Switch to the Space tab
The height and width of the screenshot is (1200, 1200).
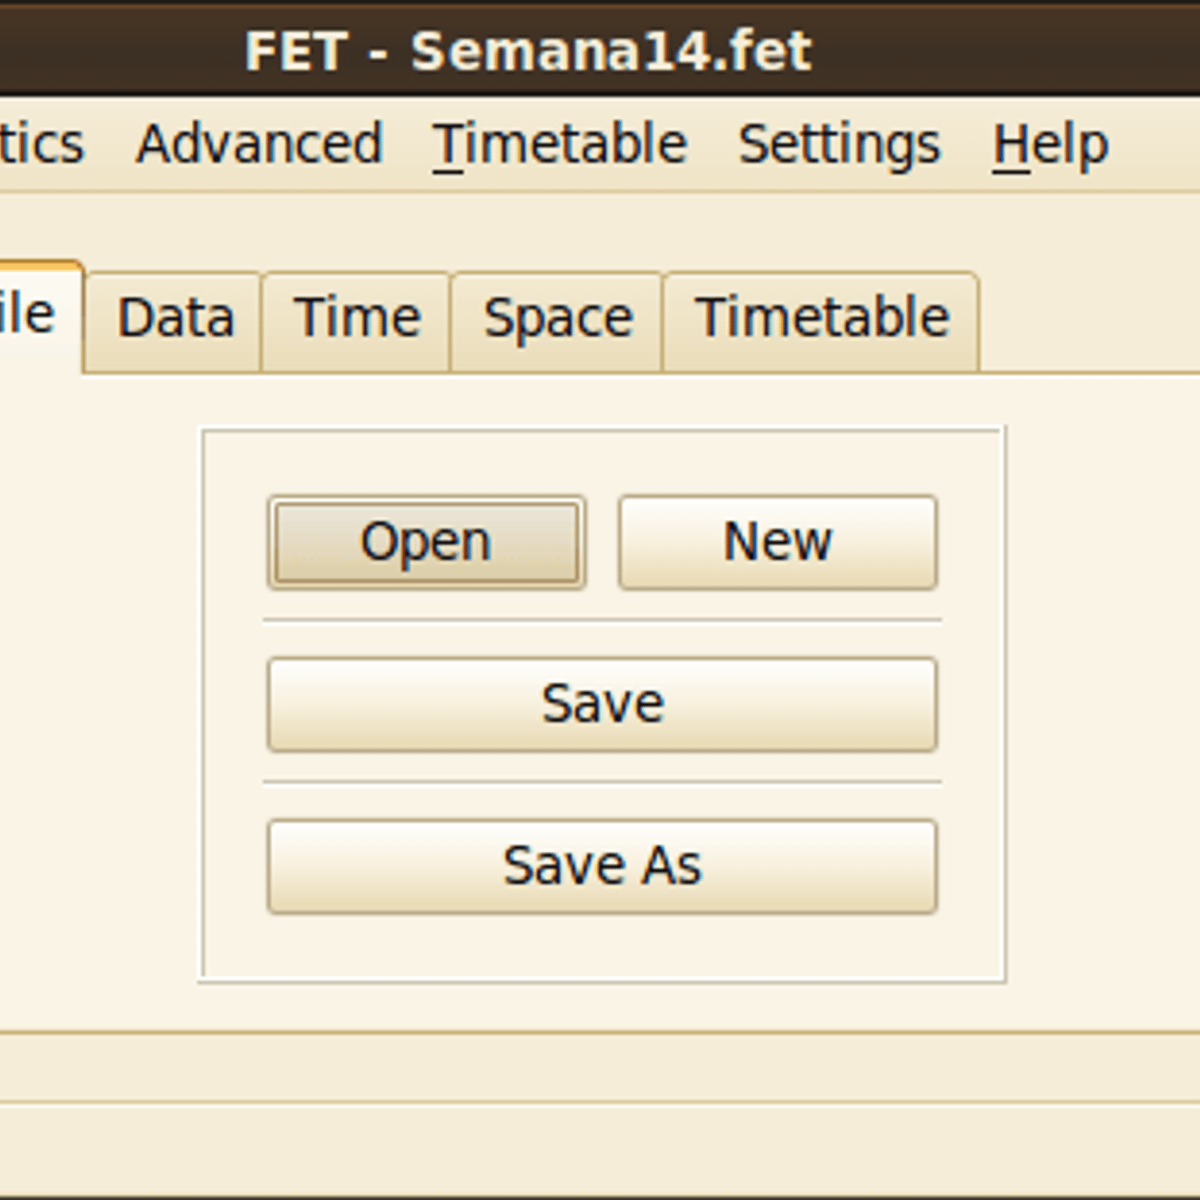[x=558, y=319]
